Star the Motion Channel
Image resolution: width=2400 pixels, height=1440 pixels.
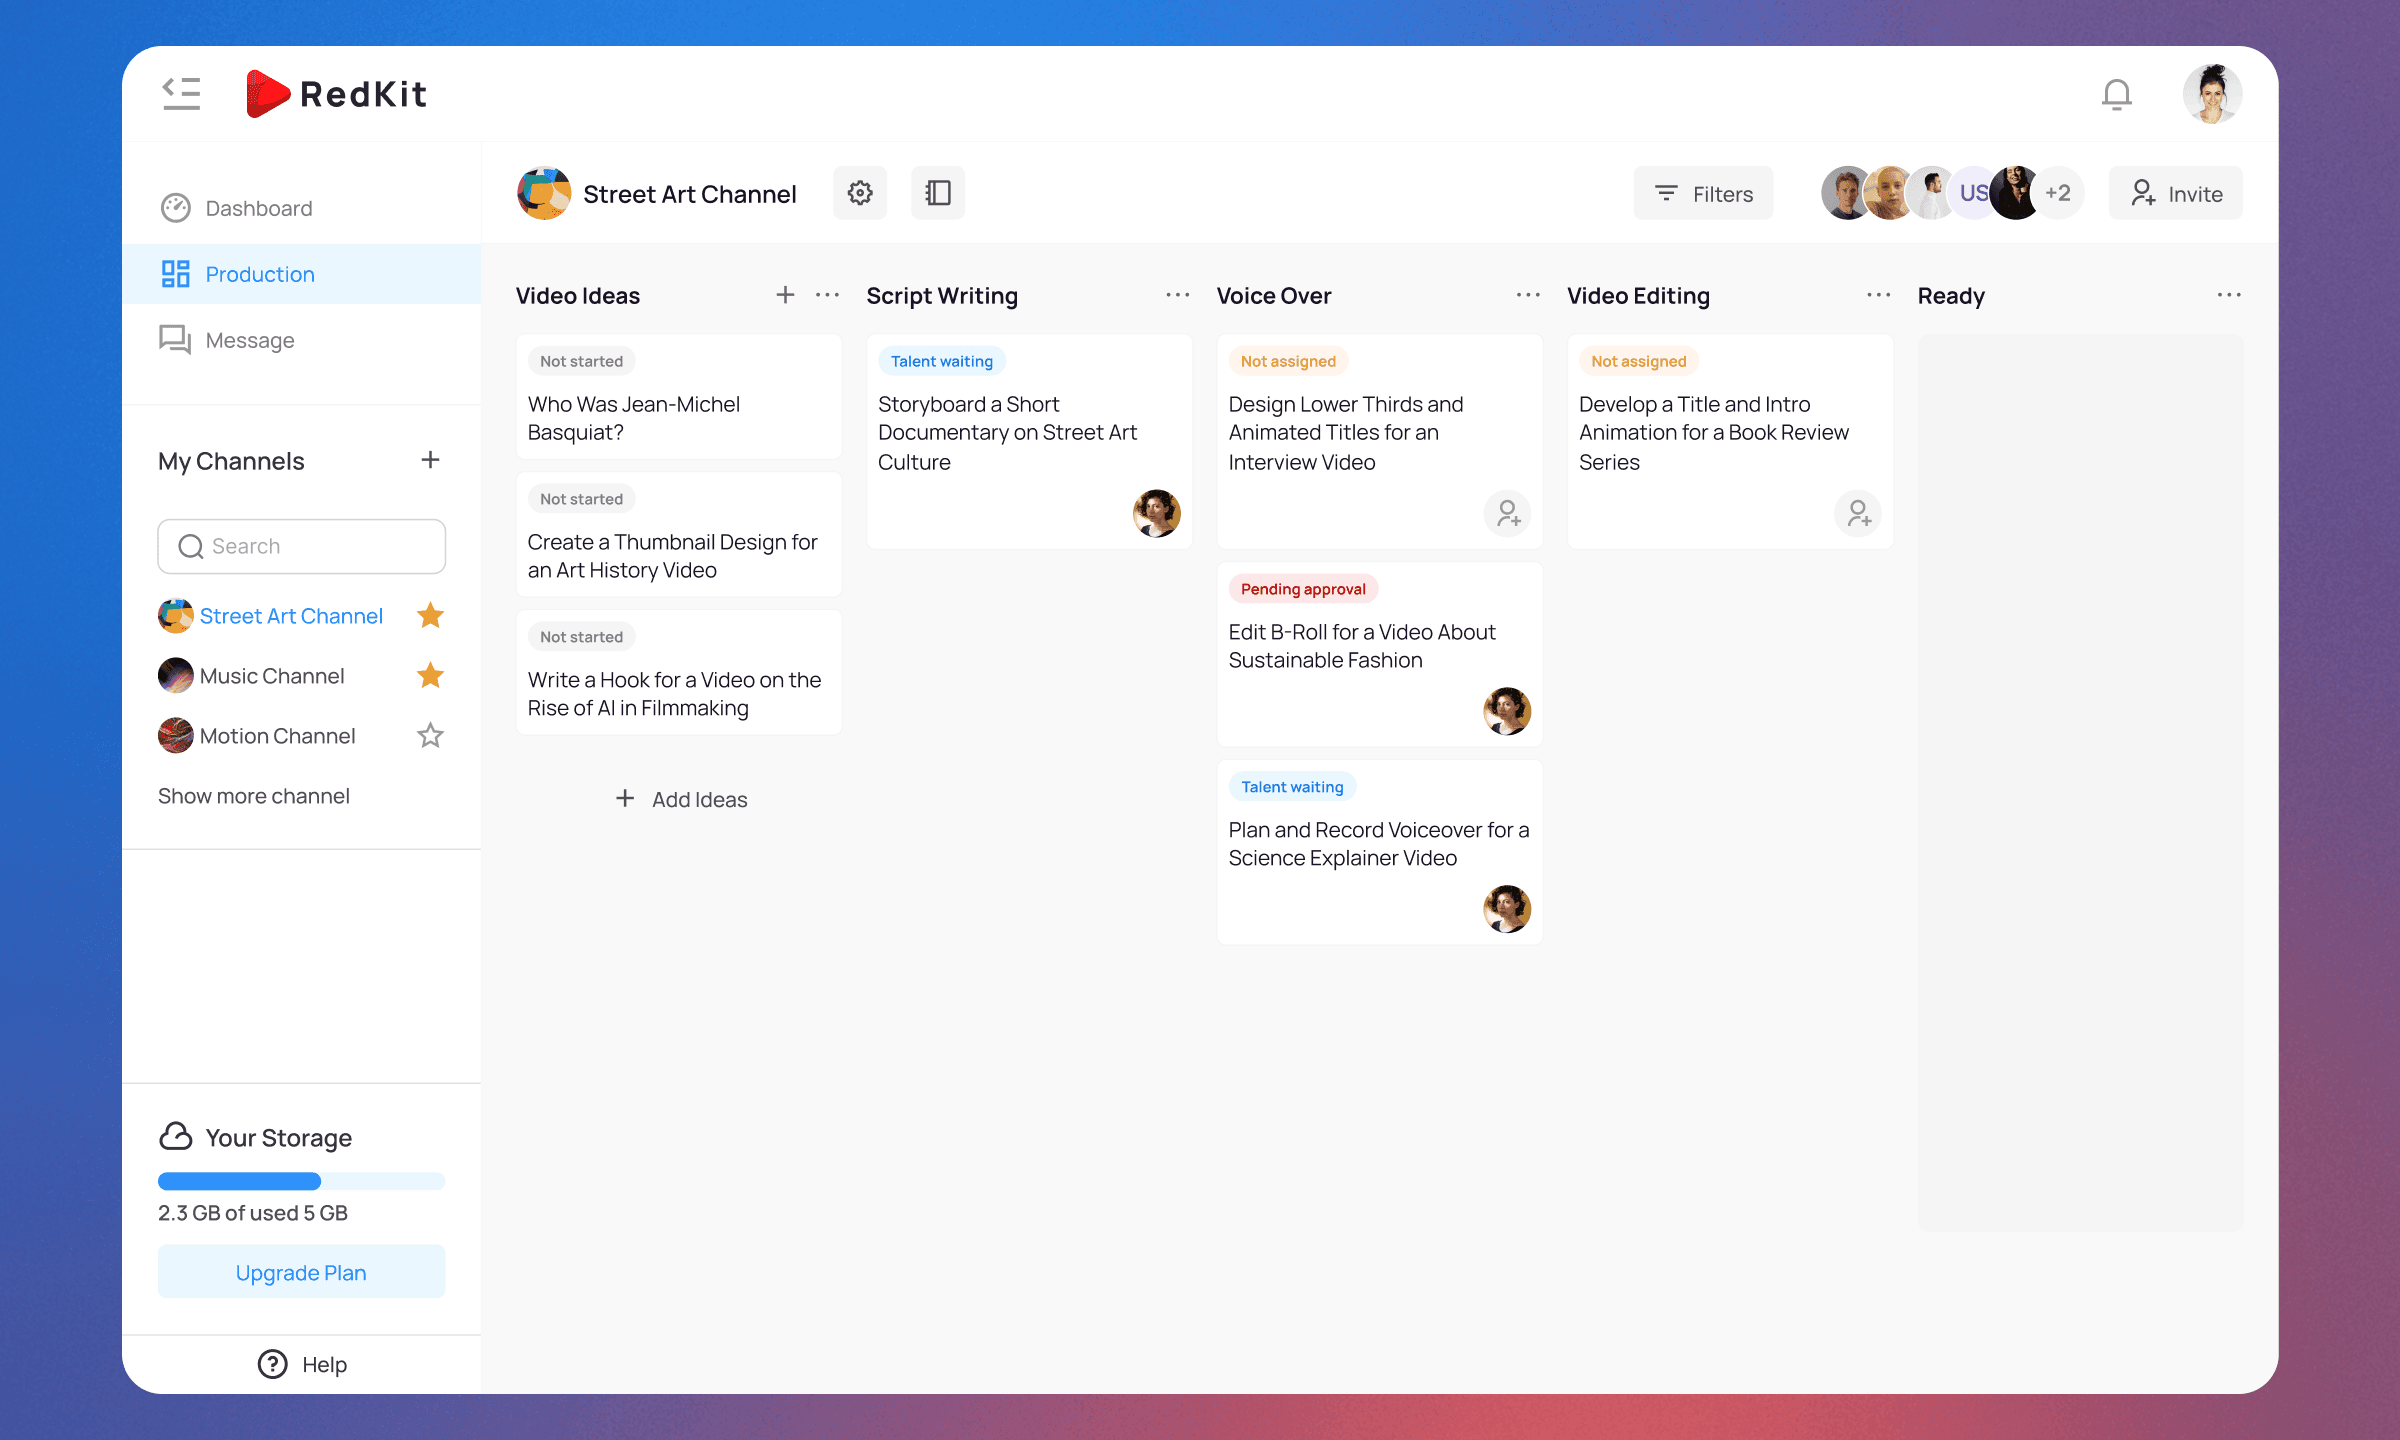click(430, 736)
